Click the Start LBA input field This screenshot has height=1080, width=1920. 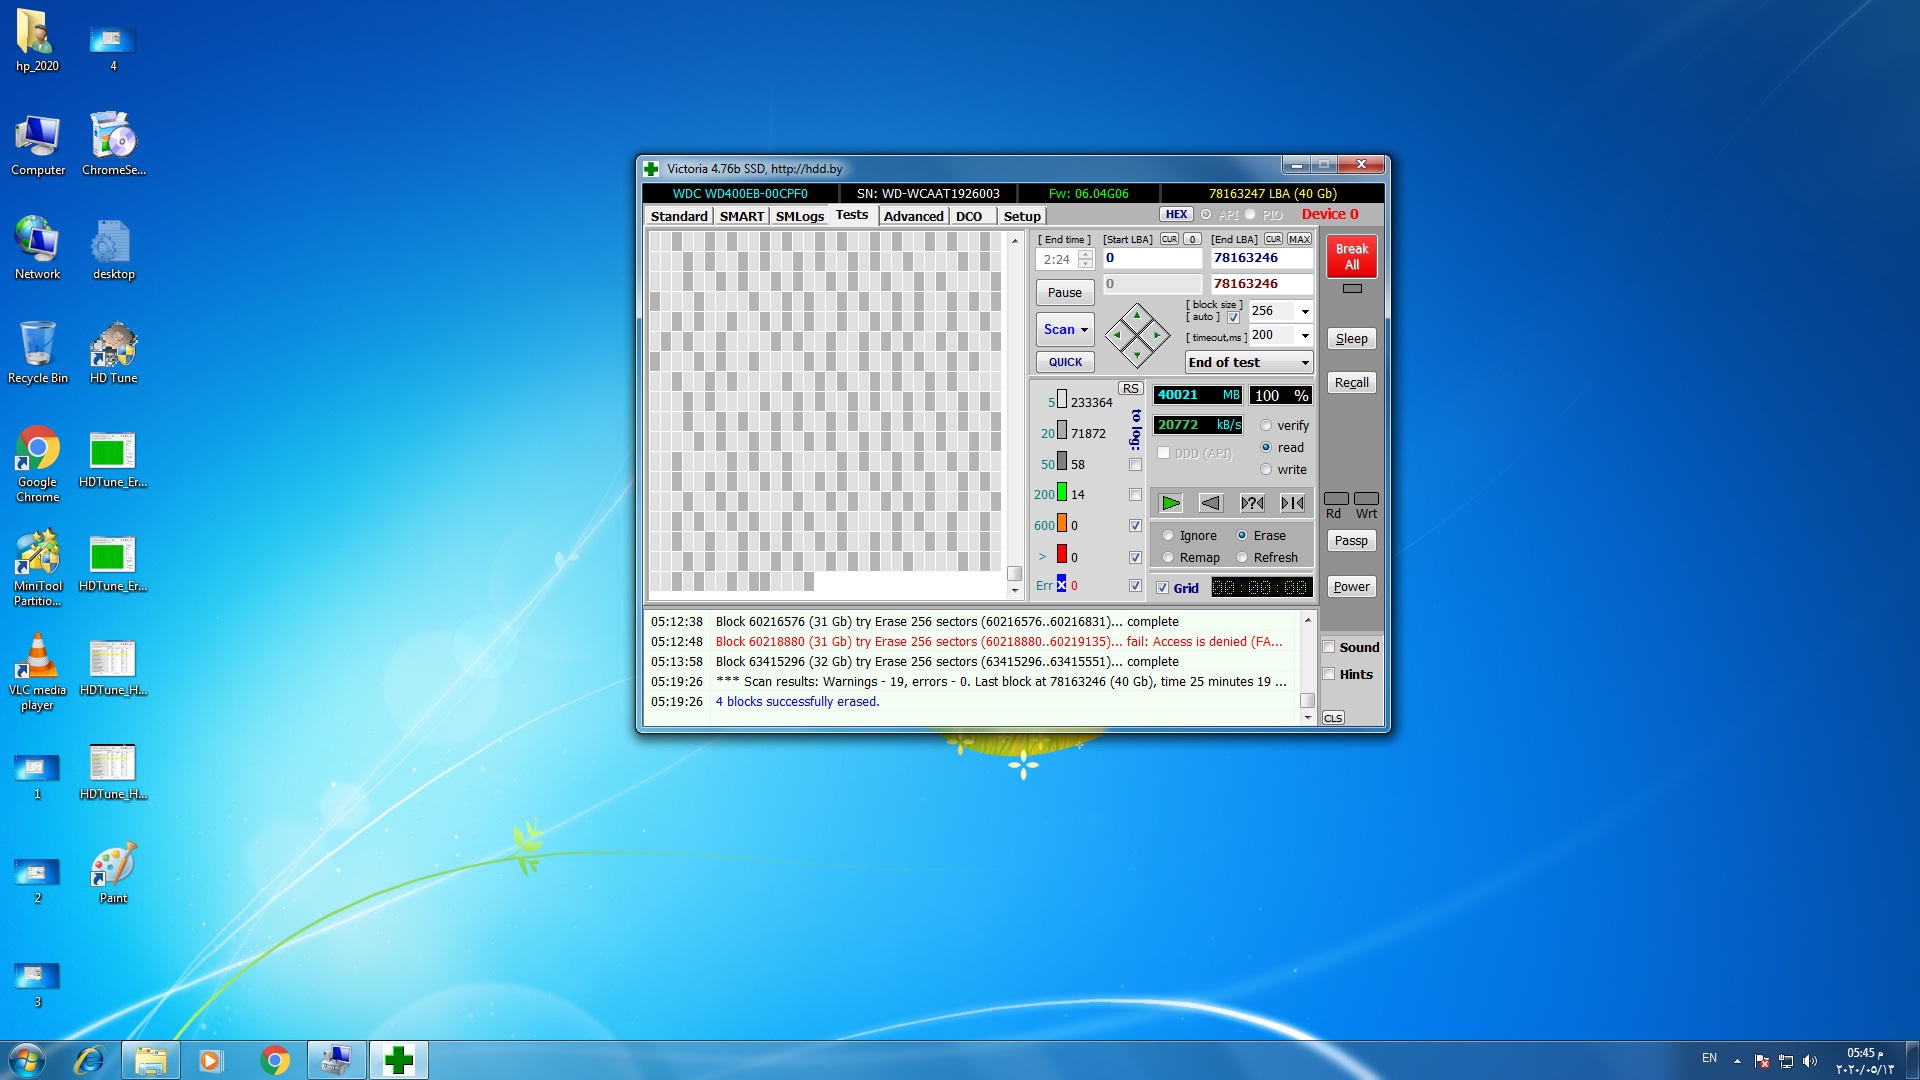point(1152,258)
